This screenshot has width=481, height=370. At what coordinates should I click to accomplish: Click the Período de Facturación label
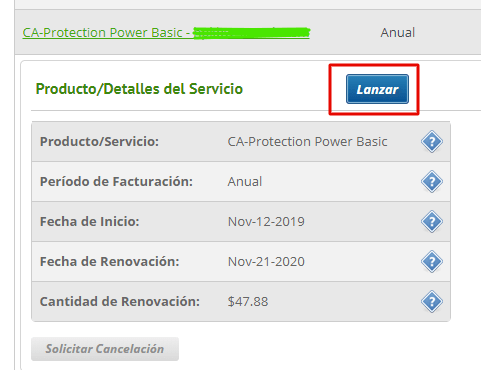point(116,182)
